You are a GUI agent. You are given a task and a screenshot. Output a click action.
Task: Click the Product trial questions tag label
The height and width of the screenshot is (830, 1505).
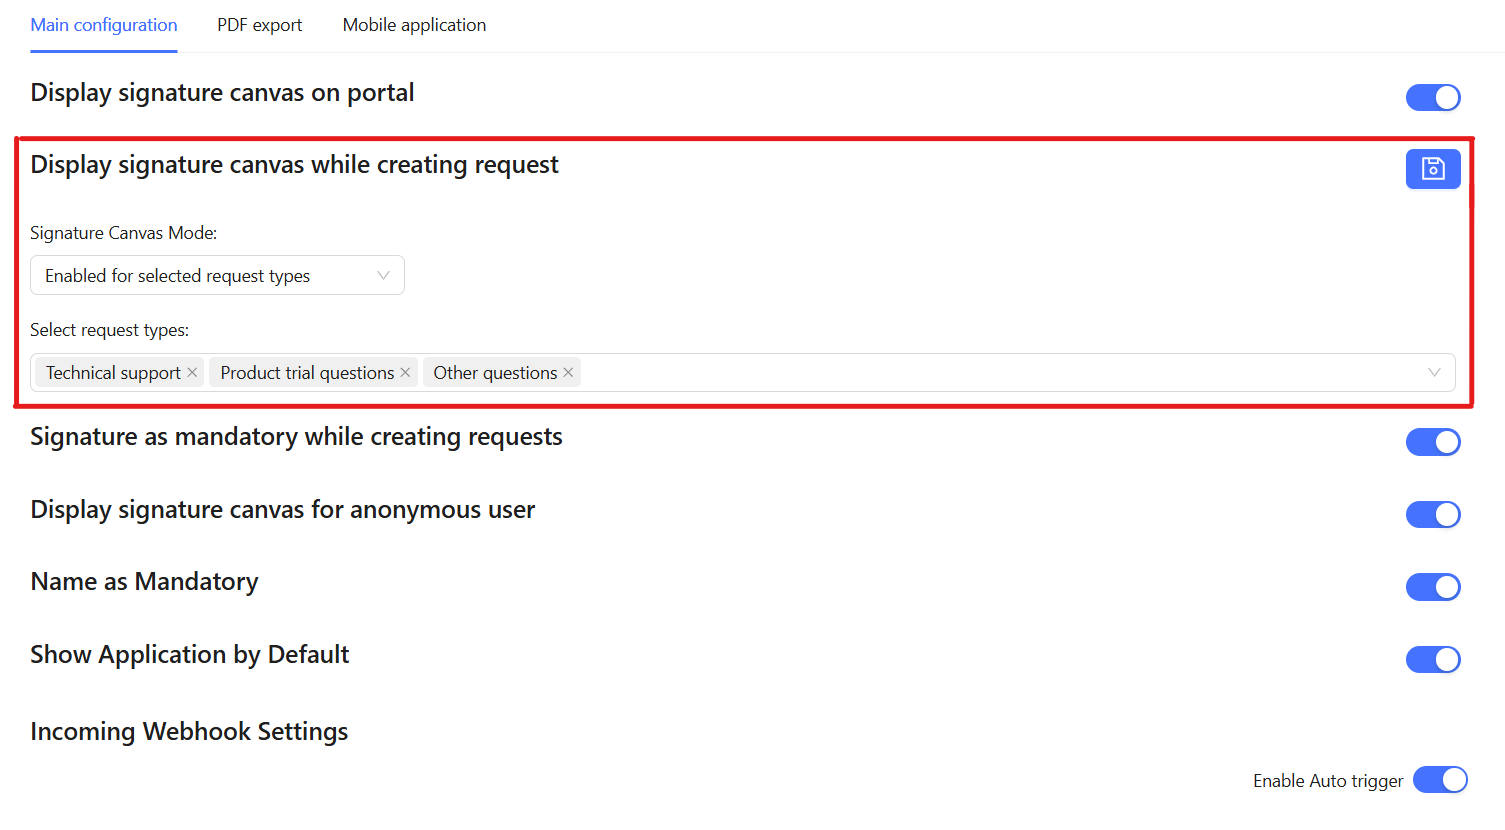point(307,373)
